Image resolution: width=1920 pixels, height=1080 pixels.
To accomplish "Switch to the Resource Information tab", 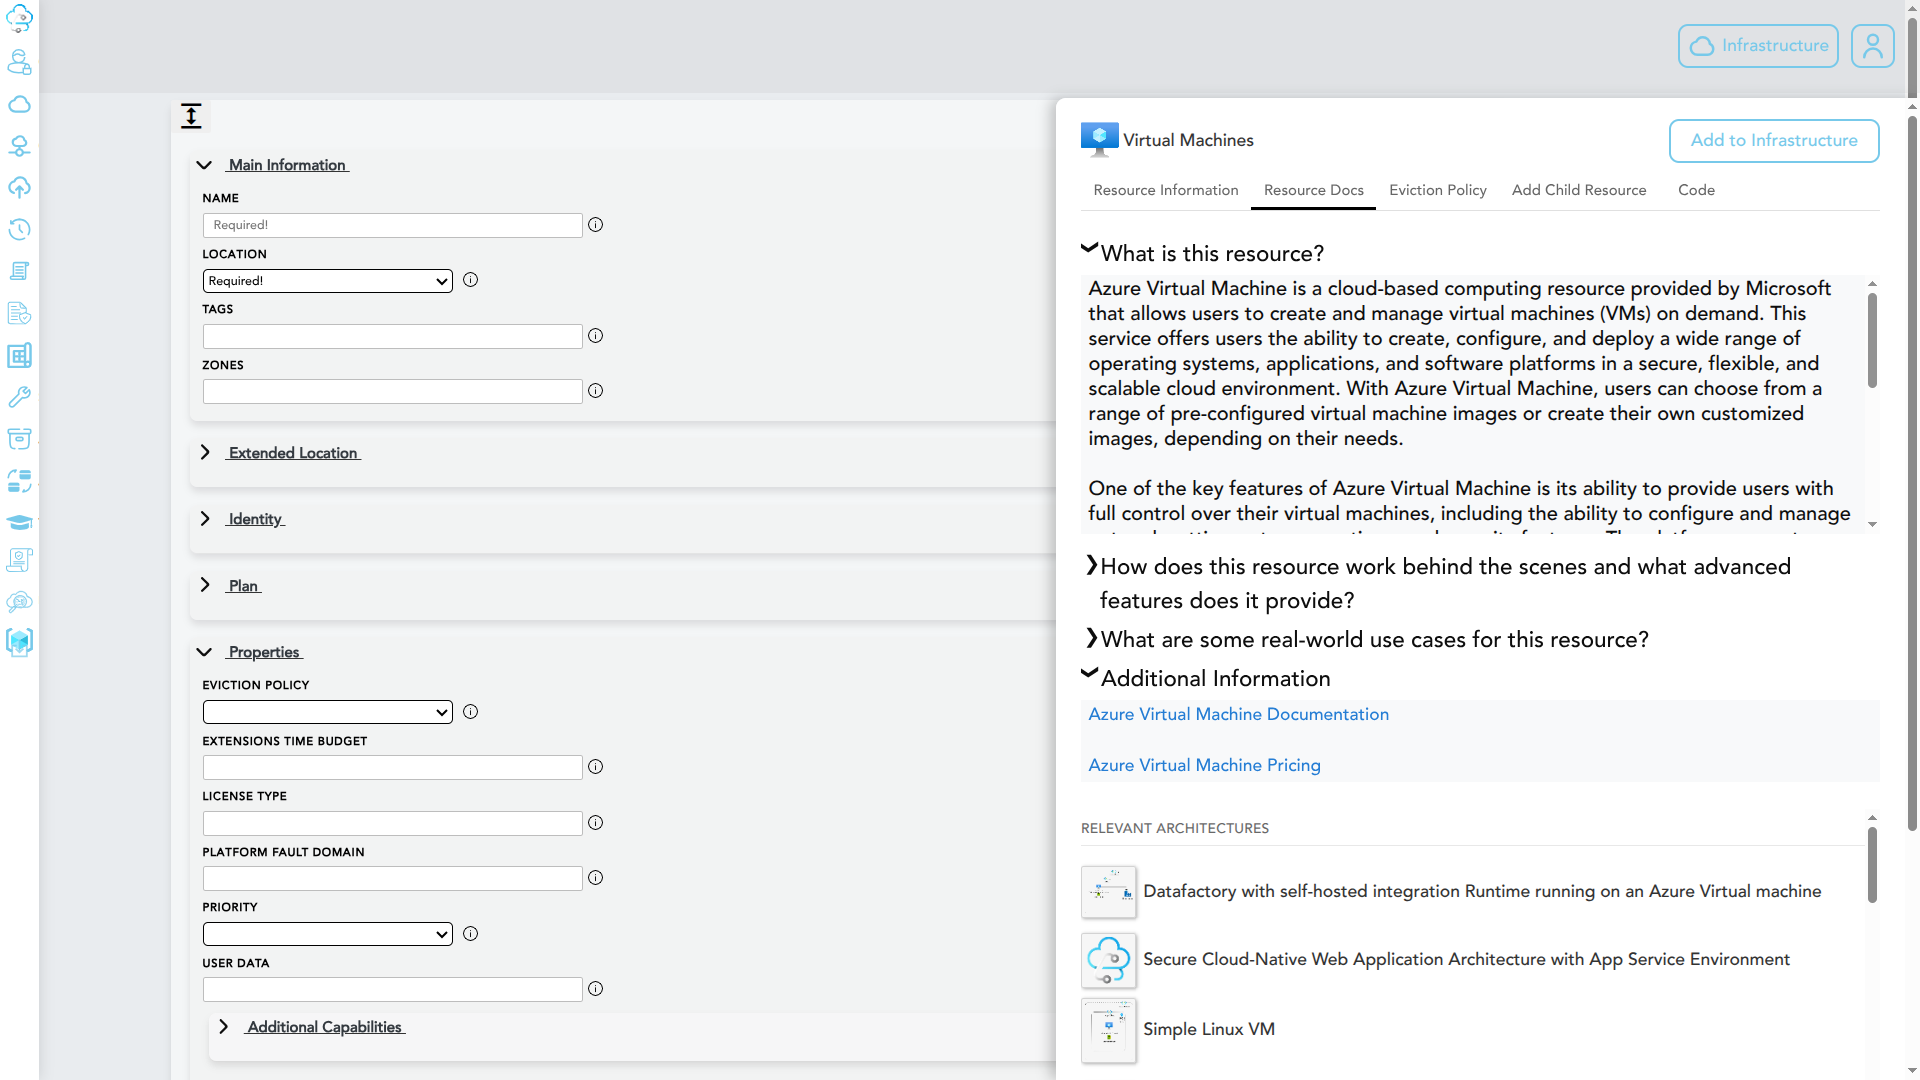I will [1166, 190].
